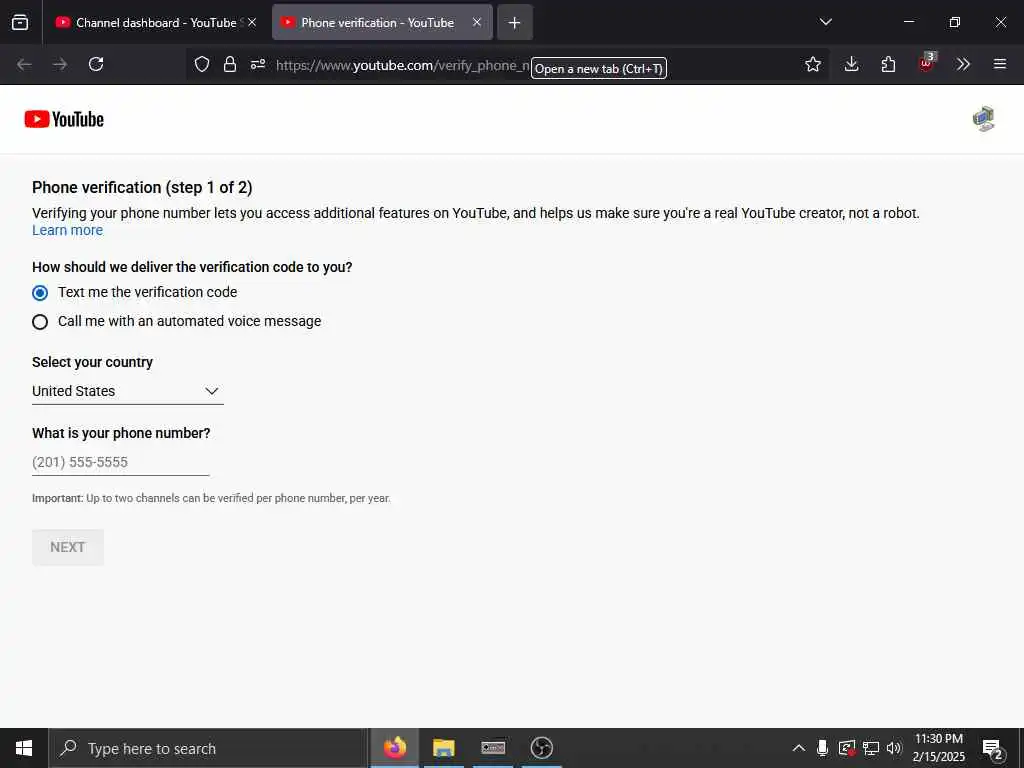
Task: Open the tray icon next to microphone
Action: point(846,748)
